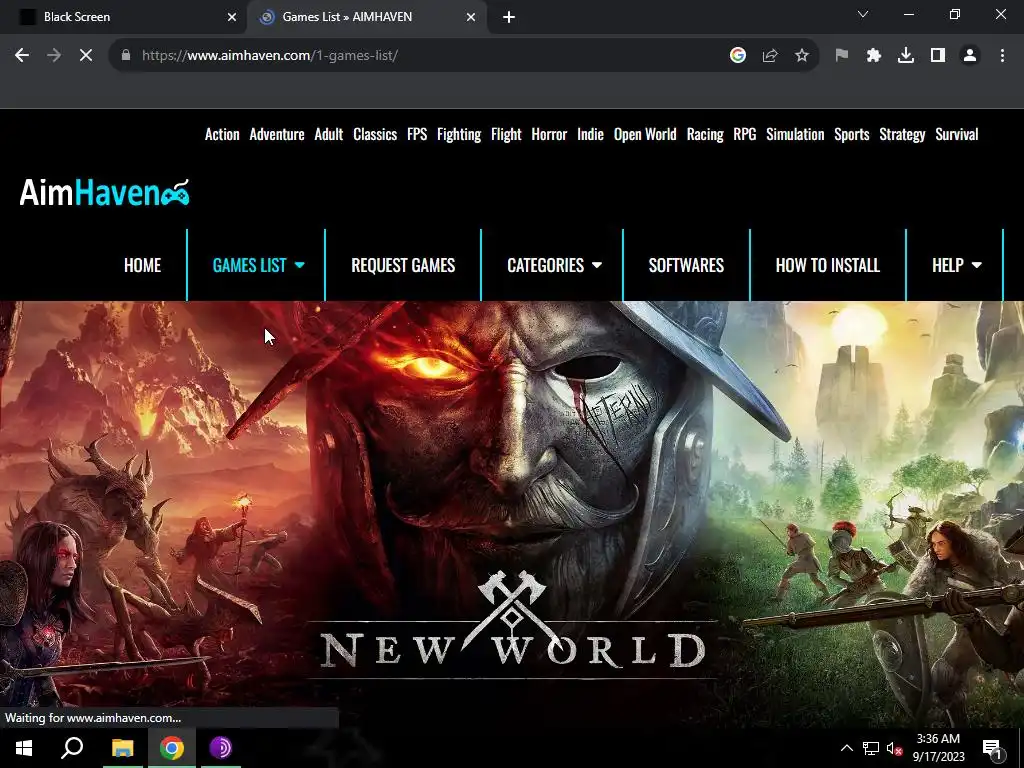
Task: Open the HELP menu item
Action: [x=948, y=265]
